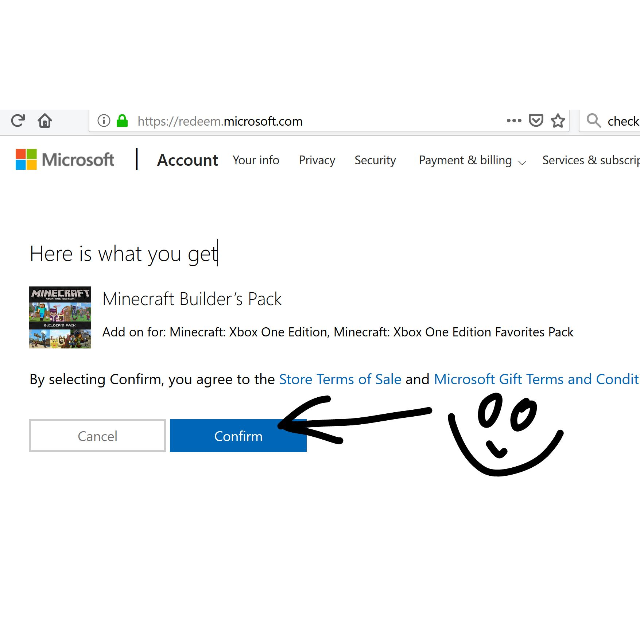The width and height of the screenshot is (640, 640).
Task: Open page actions three-dot menu
Action: tap(514, 121)
